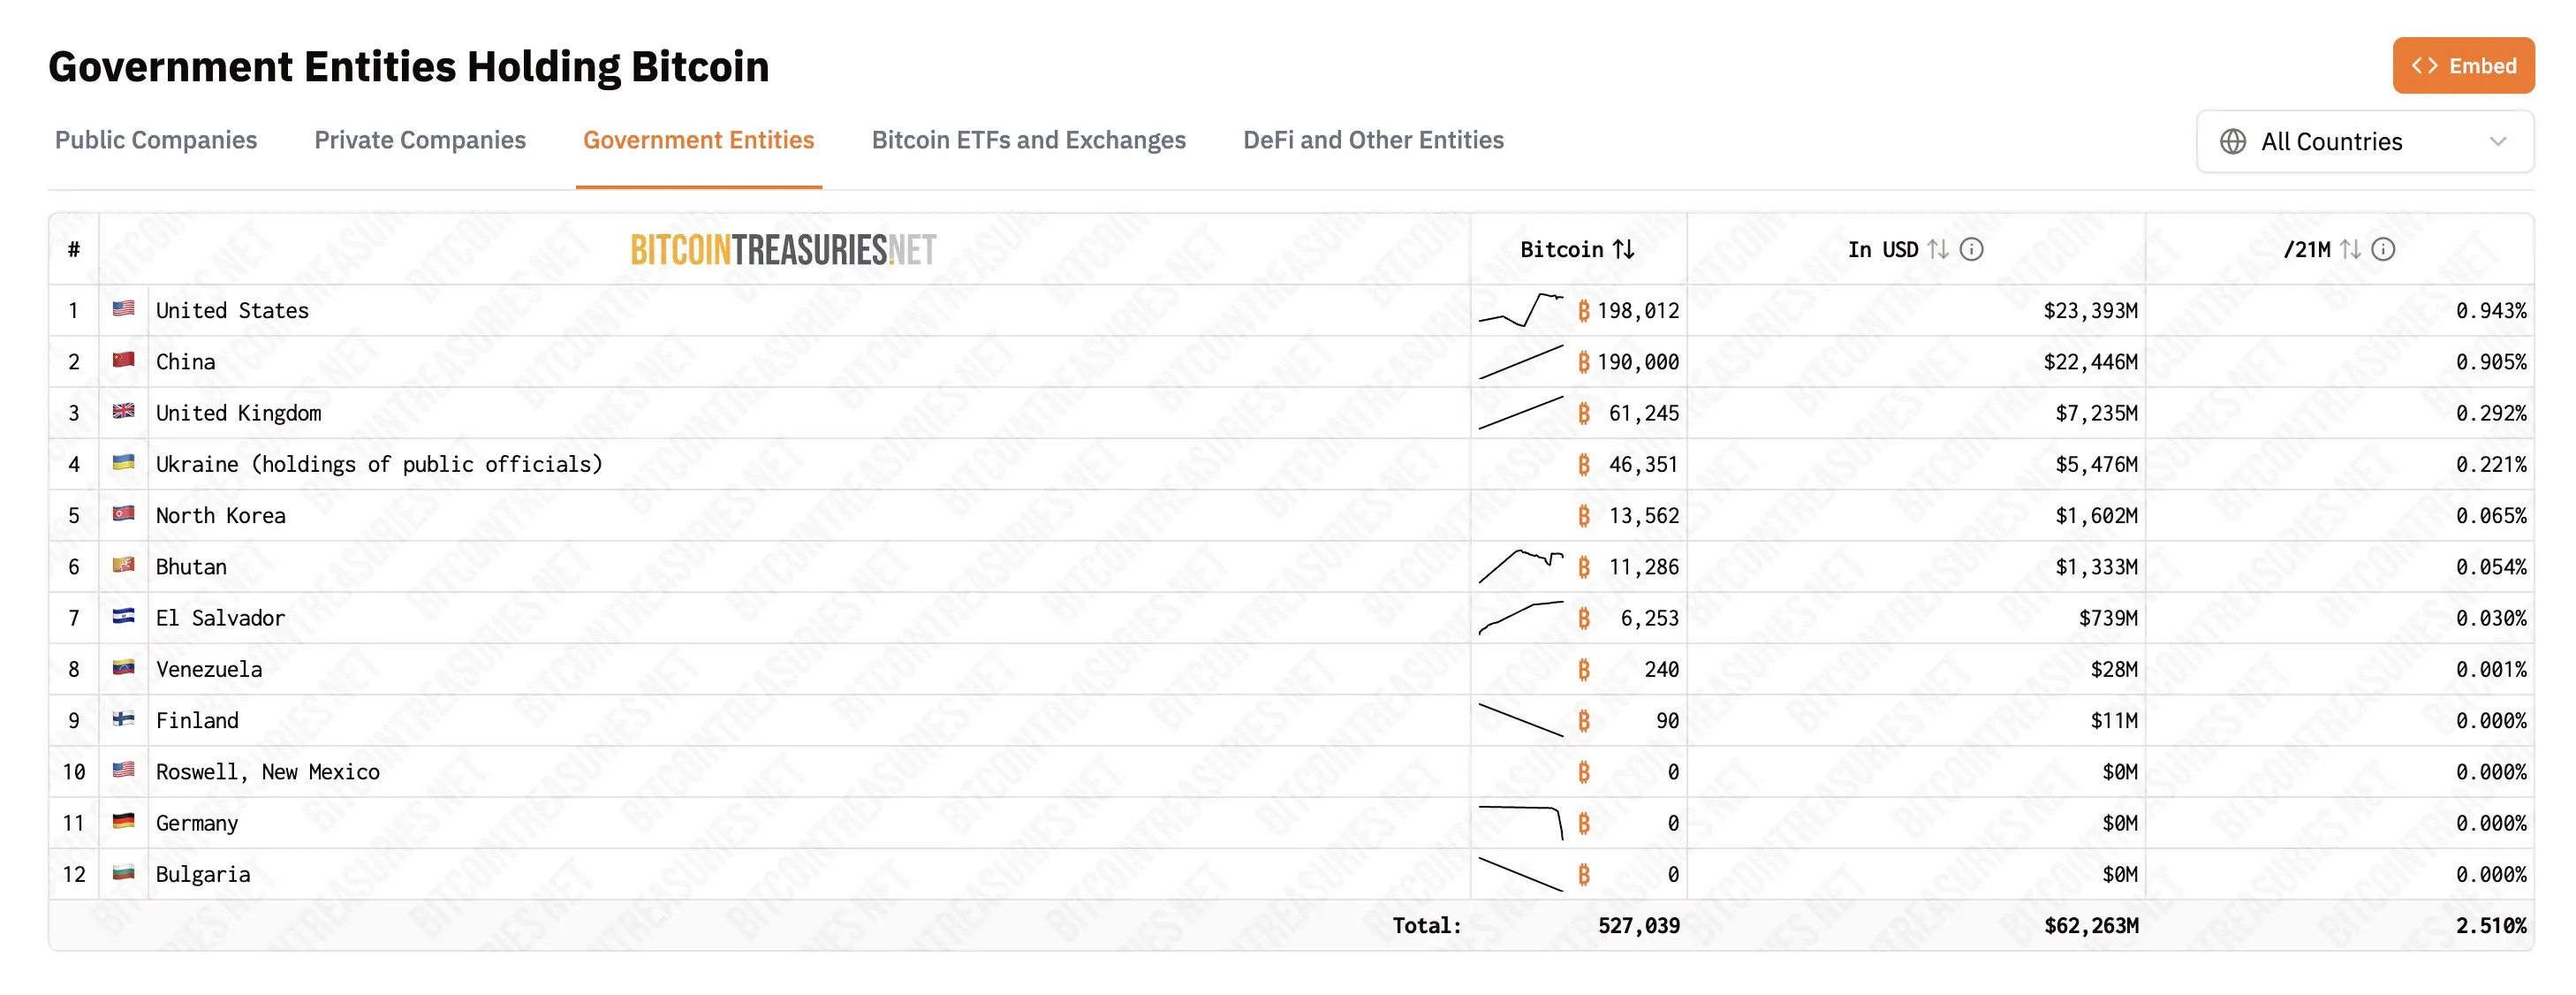Image resolution: width=2576 pixels, height=995 pixels.
Task: Click the globe icon beside All Countries
Action: (2232, 142)
